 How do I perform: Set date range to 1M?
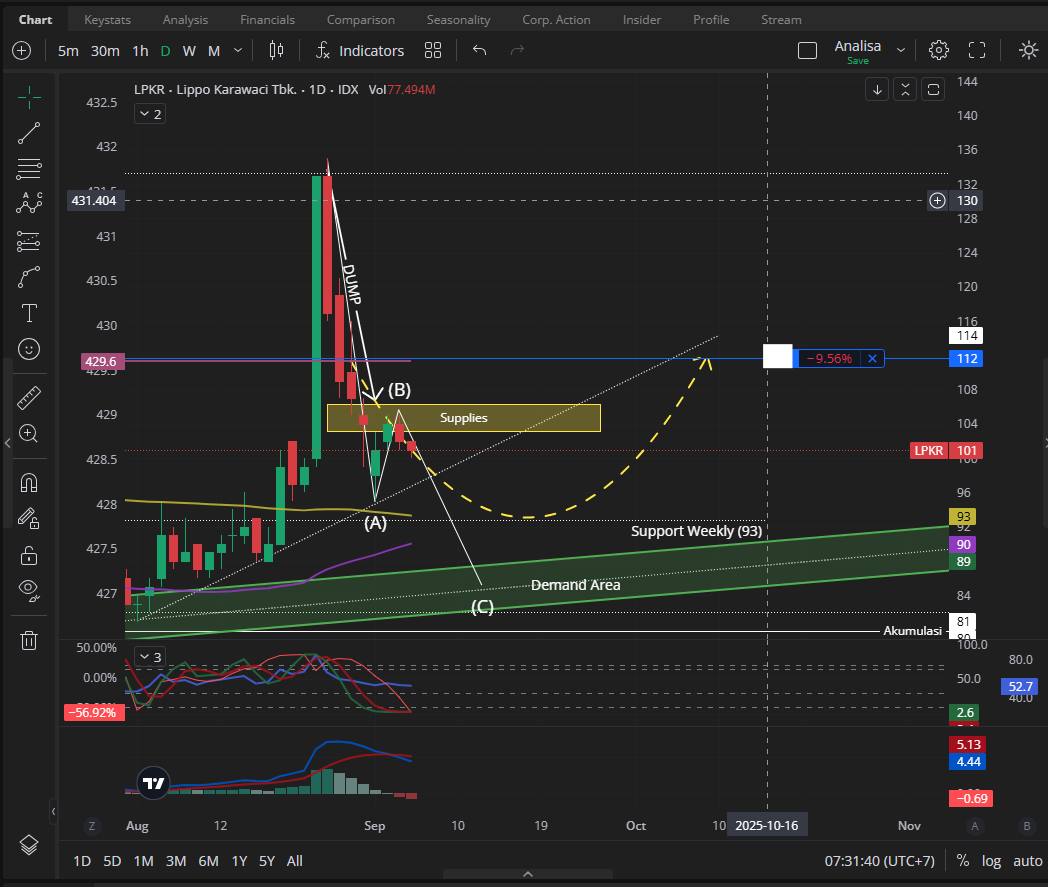(x=144, y=861)
